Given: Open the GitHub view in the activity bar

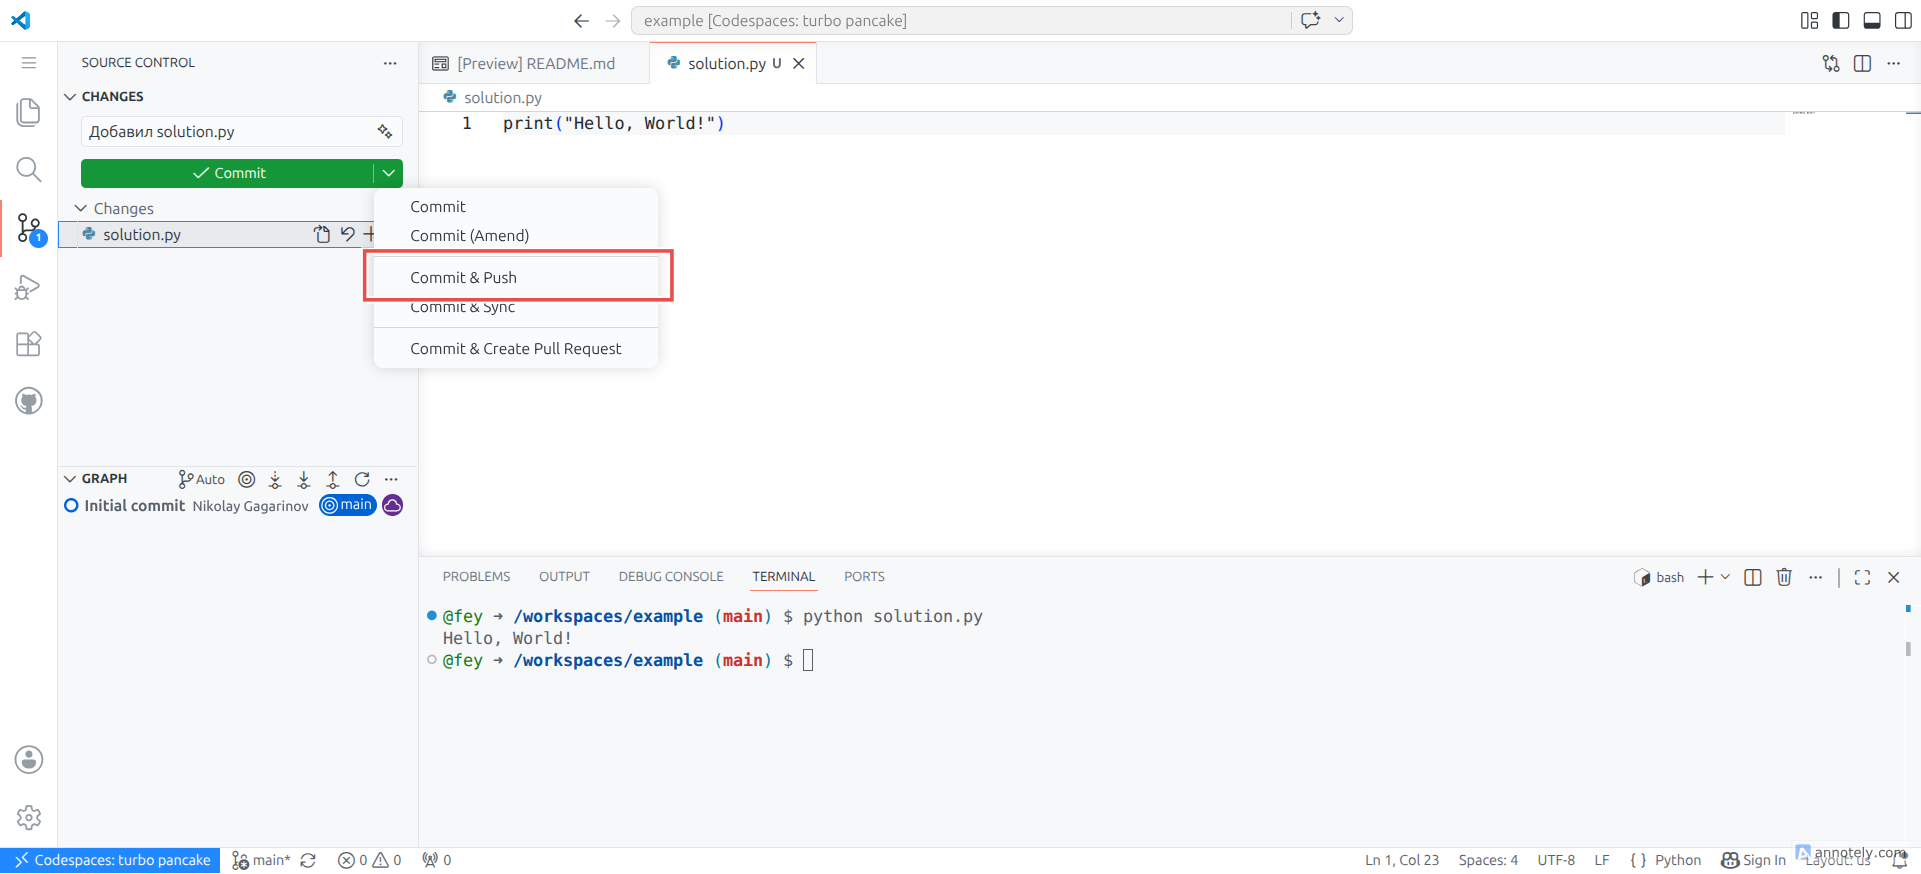Looking at the screenshot, I should click(29, 401).
